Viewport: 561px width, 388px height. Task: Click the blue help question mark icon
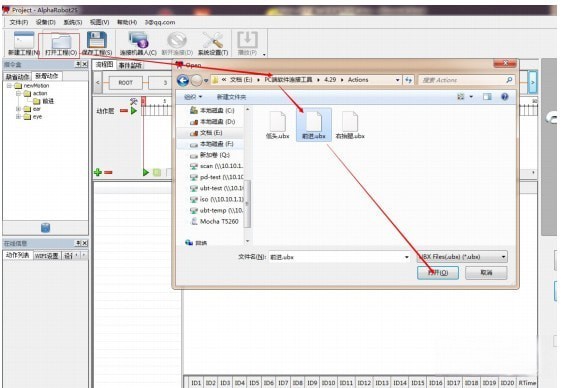point(504,97)
